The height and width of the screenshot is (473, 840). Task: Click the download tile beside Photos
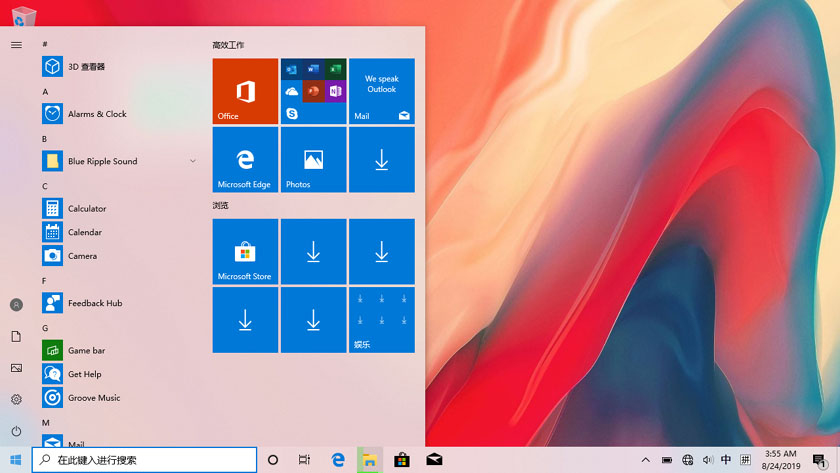[381, 160]
